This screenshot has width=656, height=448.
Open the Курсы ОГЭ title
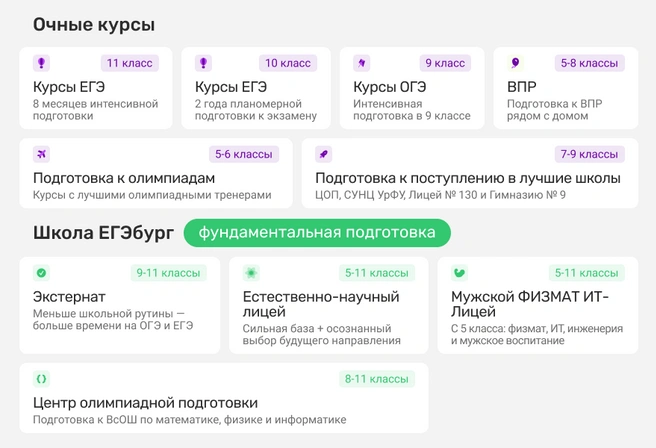(390, 87)
